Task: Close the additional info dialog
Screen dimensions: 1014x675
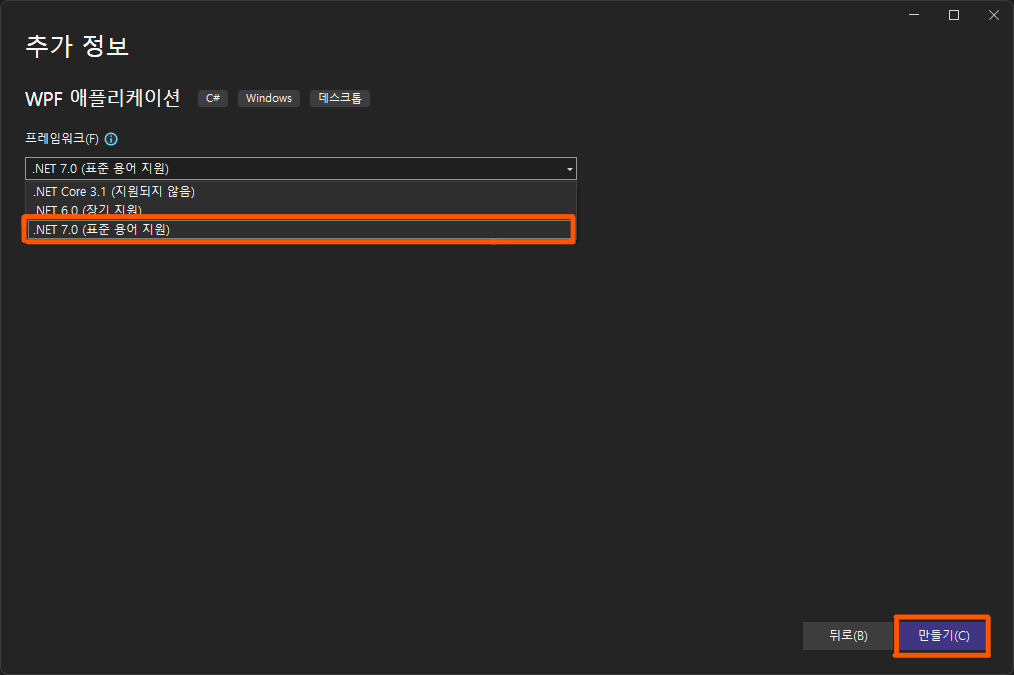Action: click(x=994, y=15)
